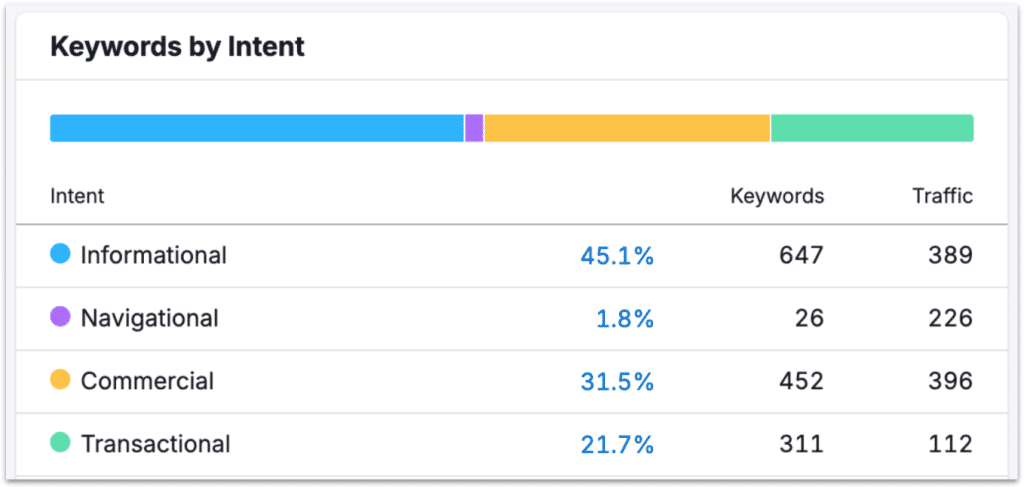Click the blue Informational intent dot
Viewport: 1024px width, 487px height.
[x=60, y=254]
